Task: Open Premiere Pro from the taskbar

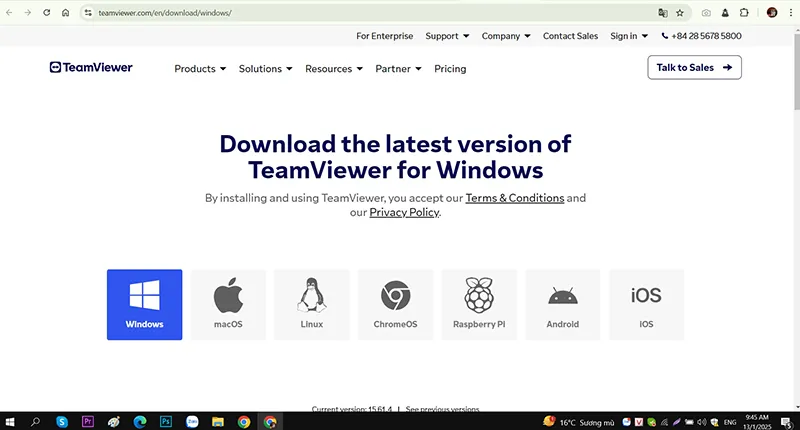Action: coord(88,422)
